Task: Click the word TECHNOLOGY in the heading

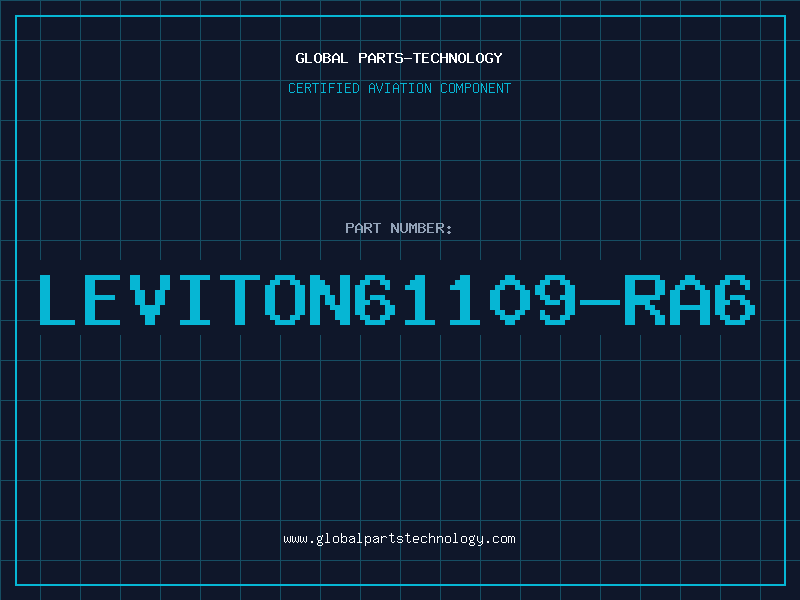Action: coord(458,58)
